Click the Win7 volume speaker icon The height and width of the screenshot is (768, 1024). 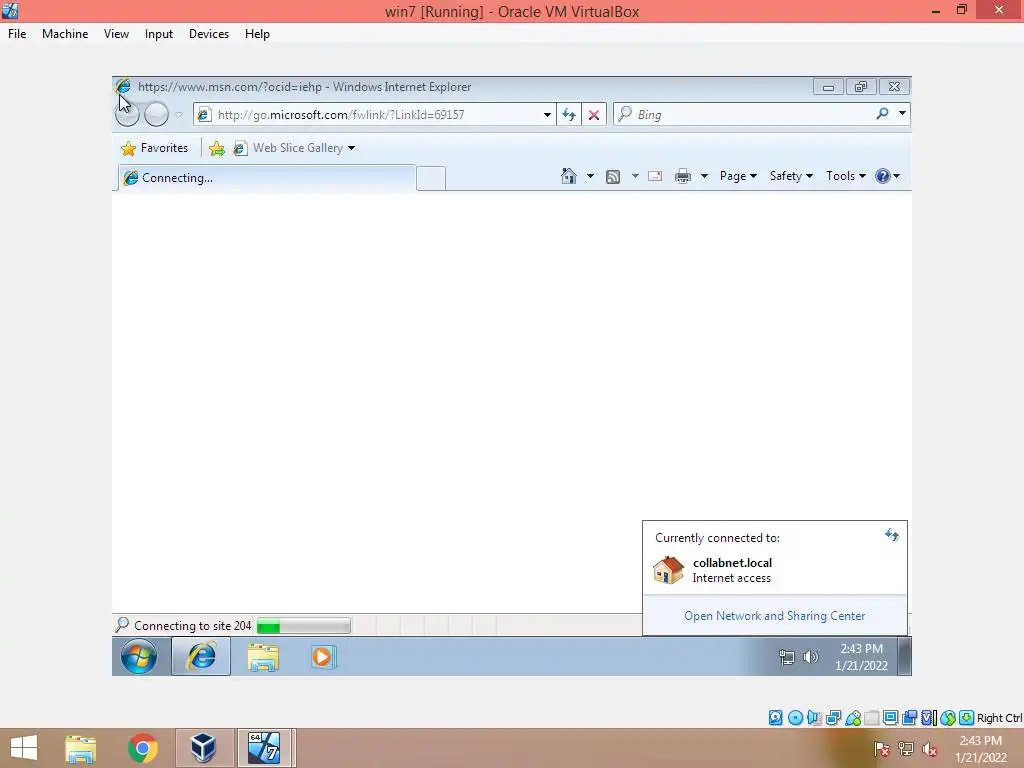pos(810,657)
